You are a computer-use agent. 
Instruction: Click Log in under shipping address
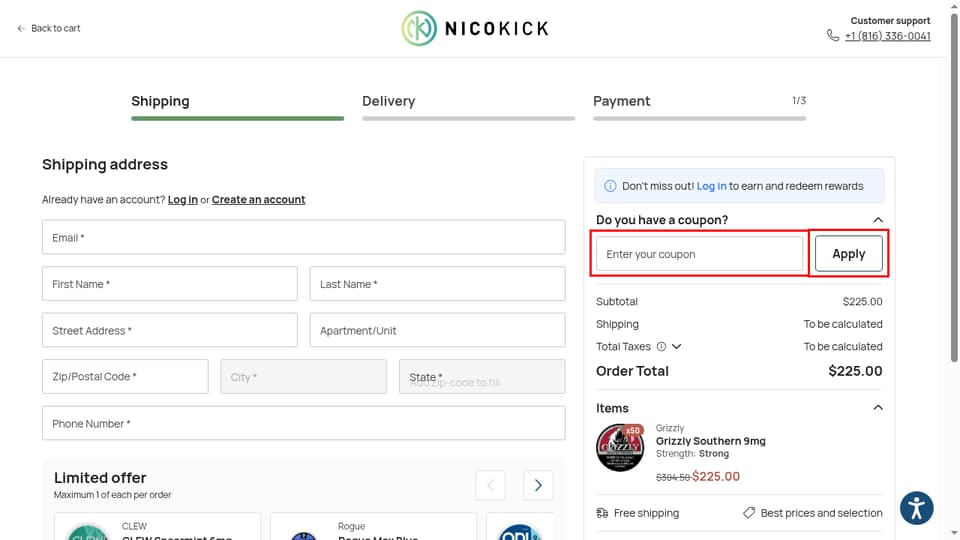point(182,200)
